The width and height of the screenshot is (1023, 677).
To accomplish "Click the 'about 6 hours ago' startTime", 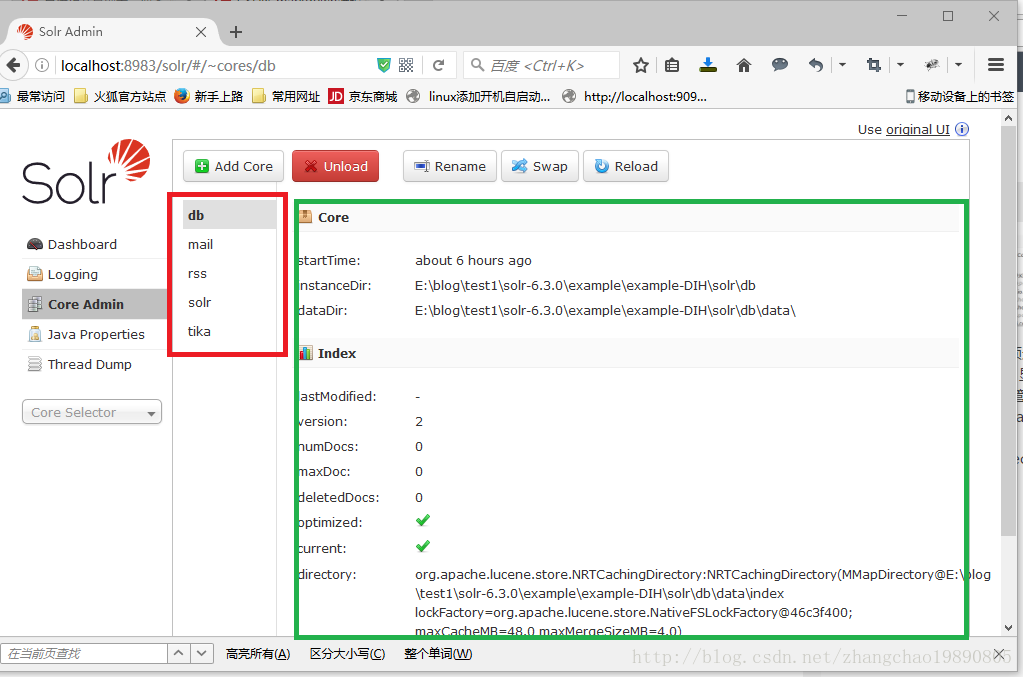I will (473, 260).
